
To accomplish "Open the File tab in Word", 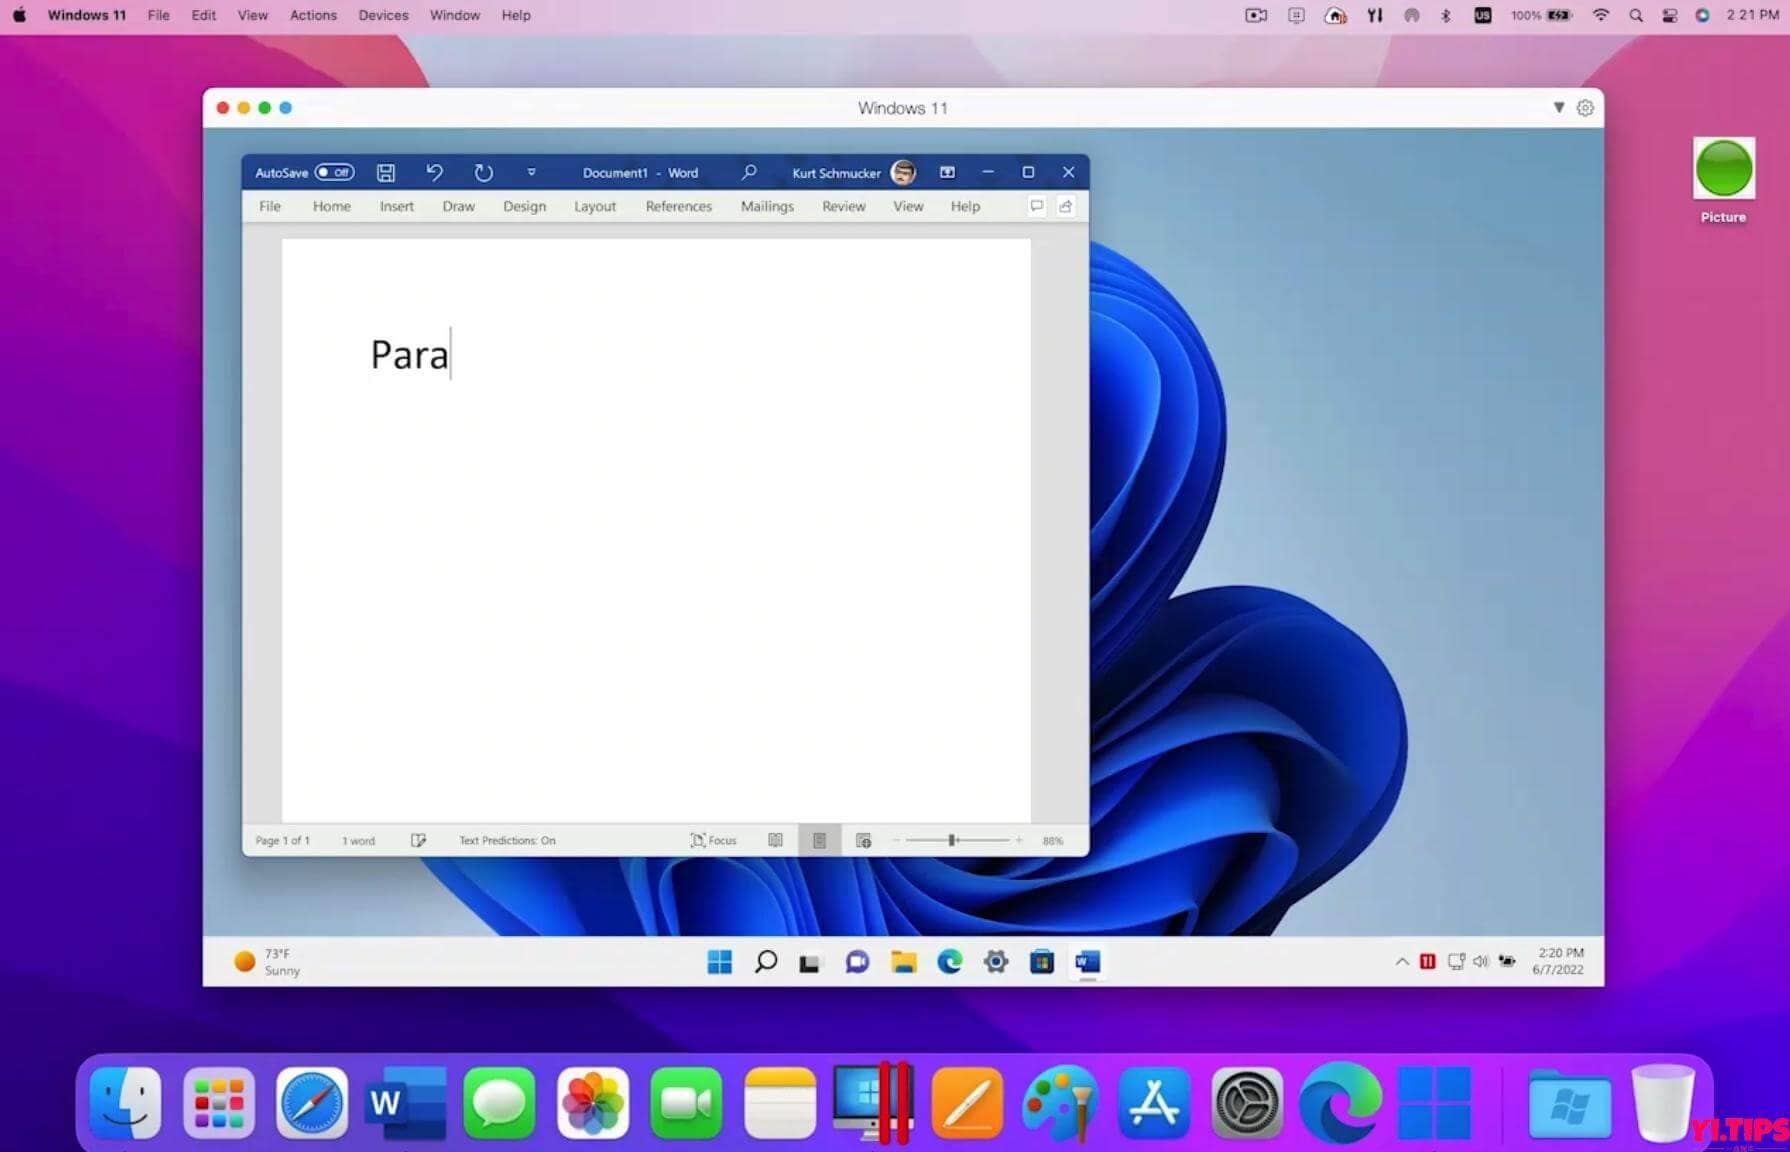I will point(270,206).
